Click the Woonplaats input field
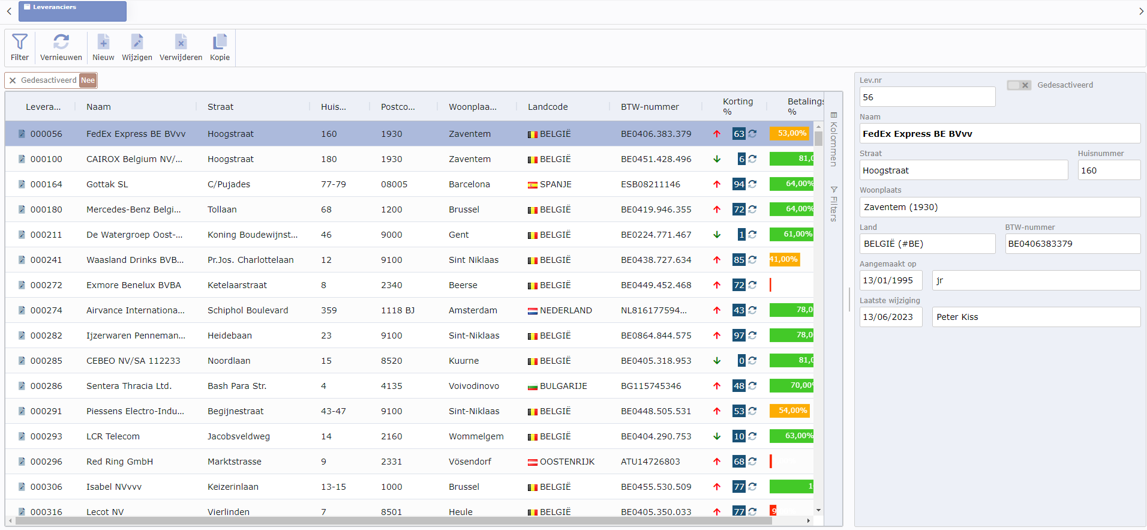The width and height of the screenshot is (1147, 530). tap(999, 207)
